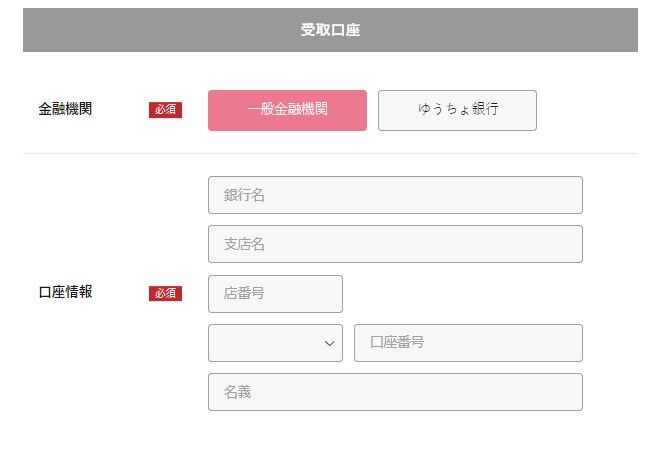Click the red 必須 badge beside 金融機関
667x454 pixels.
[165, 110]
